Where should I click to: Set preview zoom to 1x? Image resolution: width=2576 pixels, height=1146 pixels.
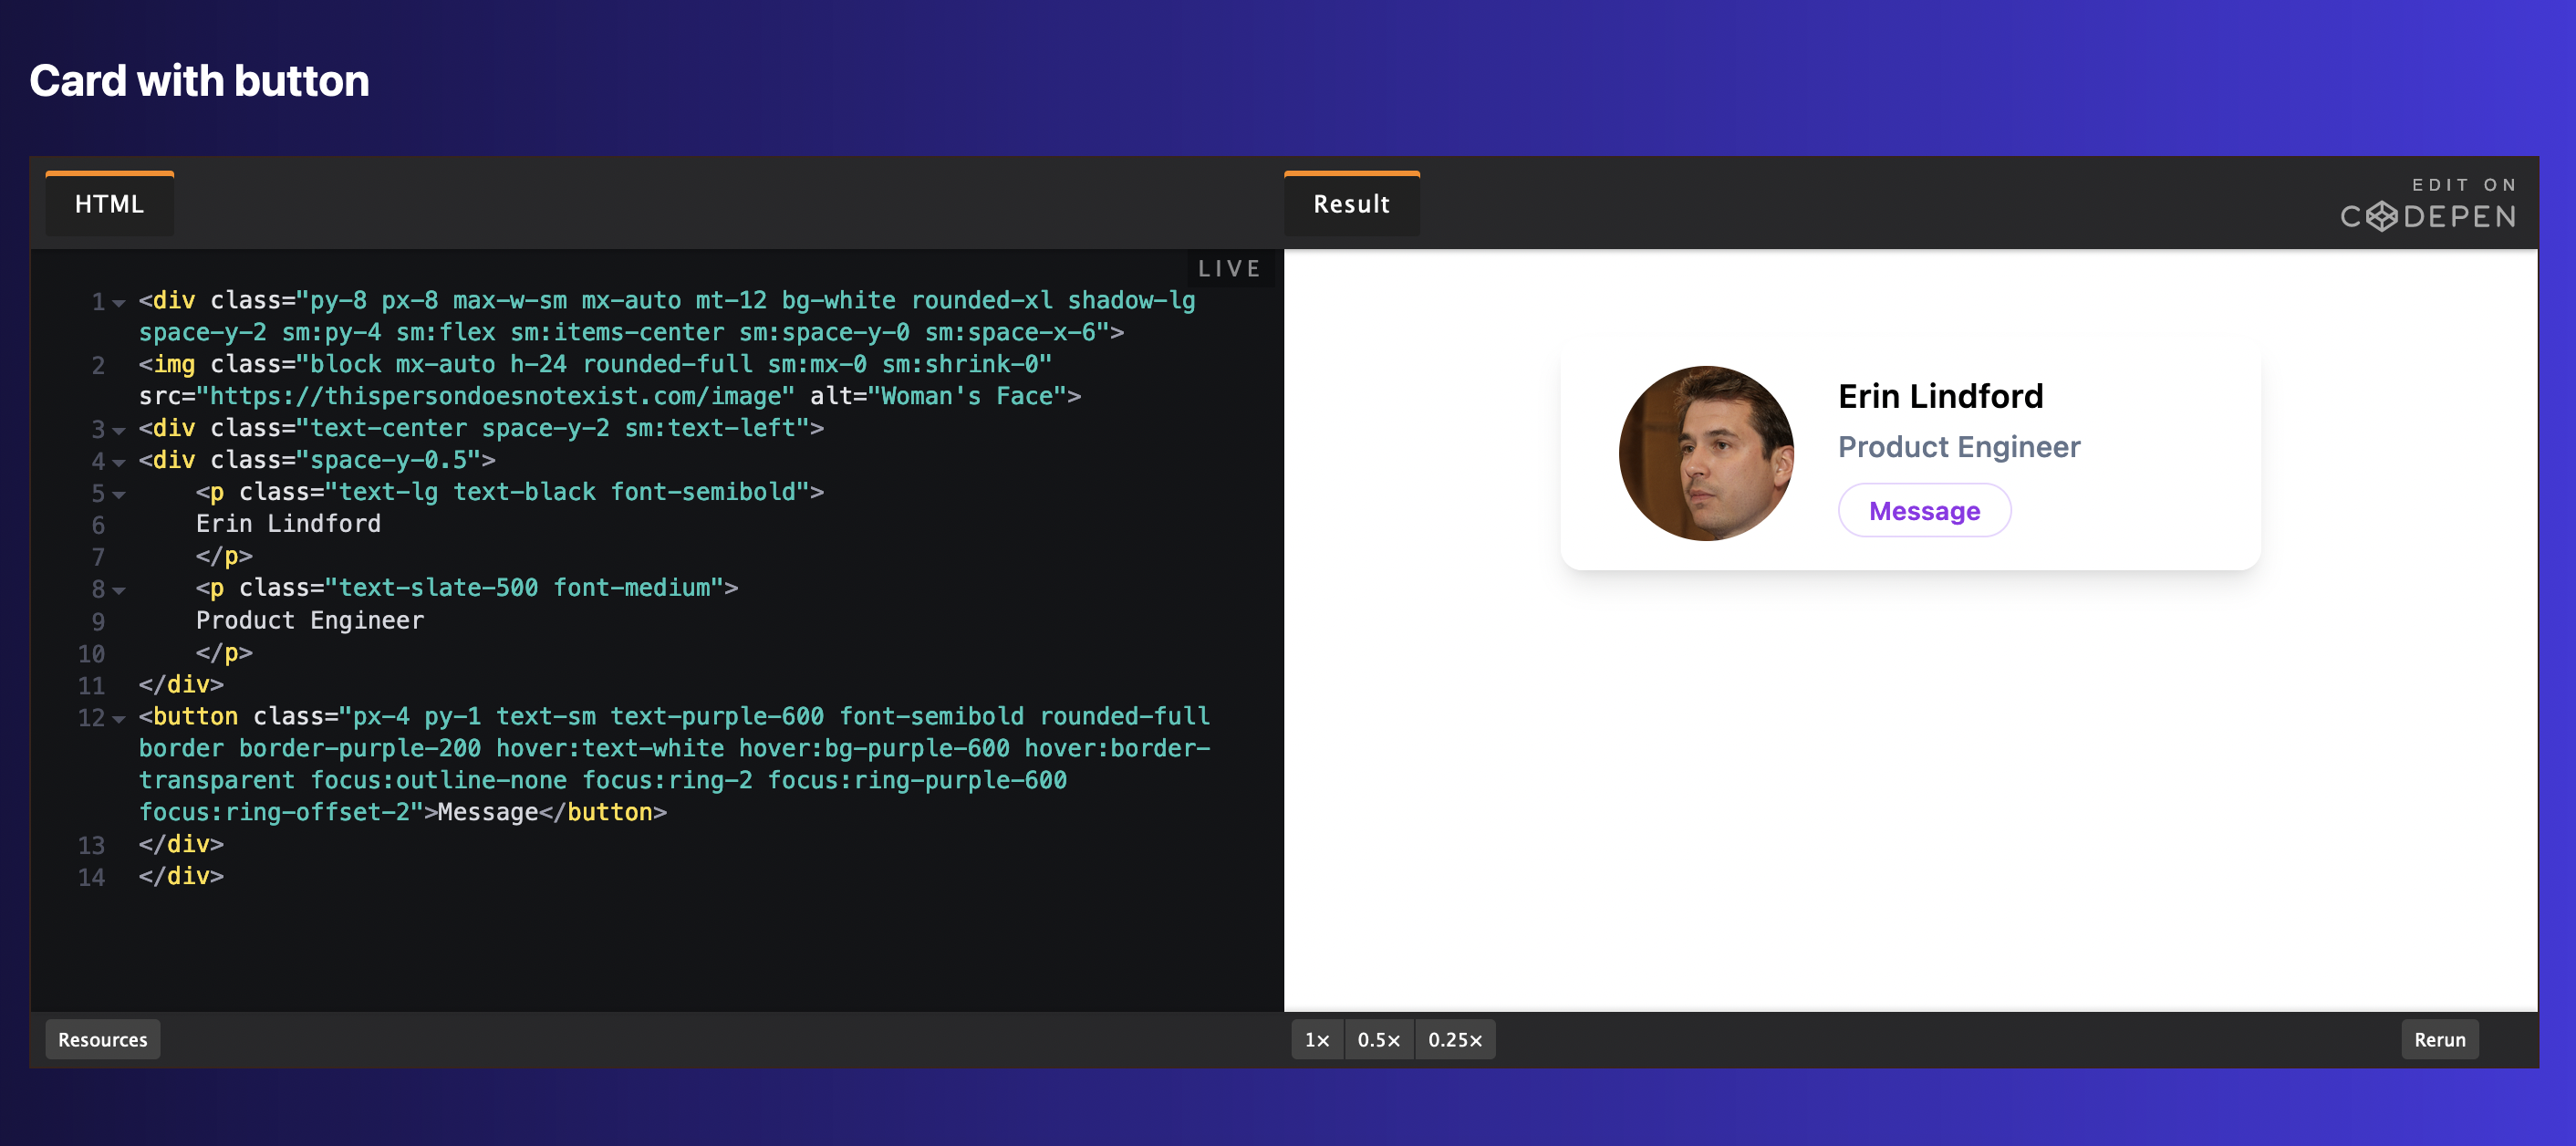pos(1316,1039)
